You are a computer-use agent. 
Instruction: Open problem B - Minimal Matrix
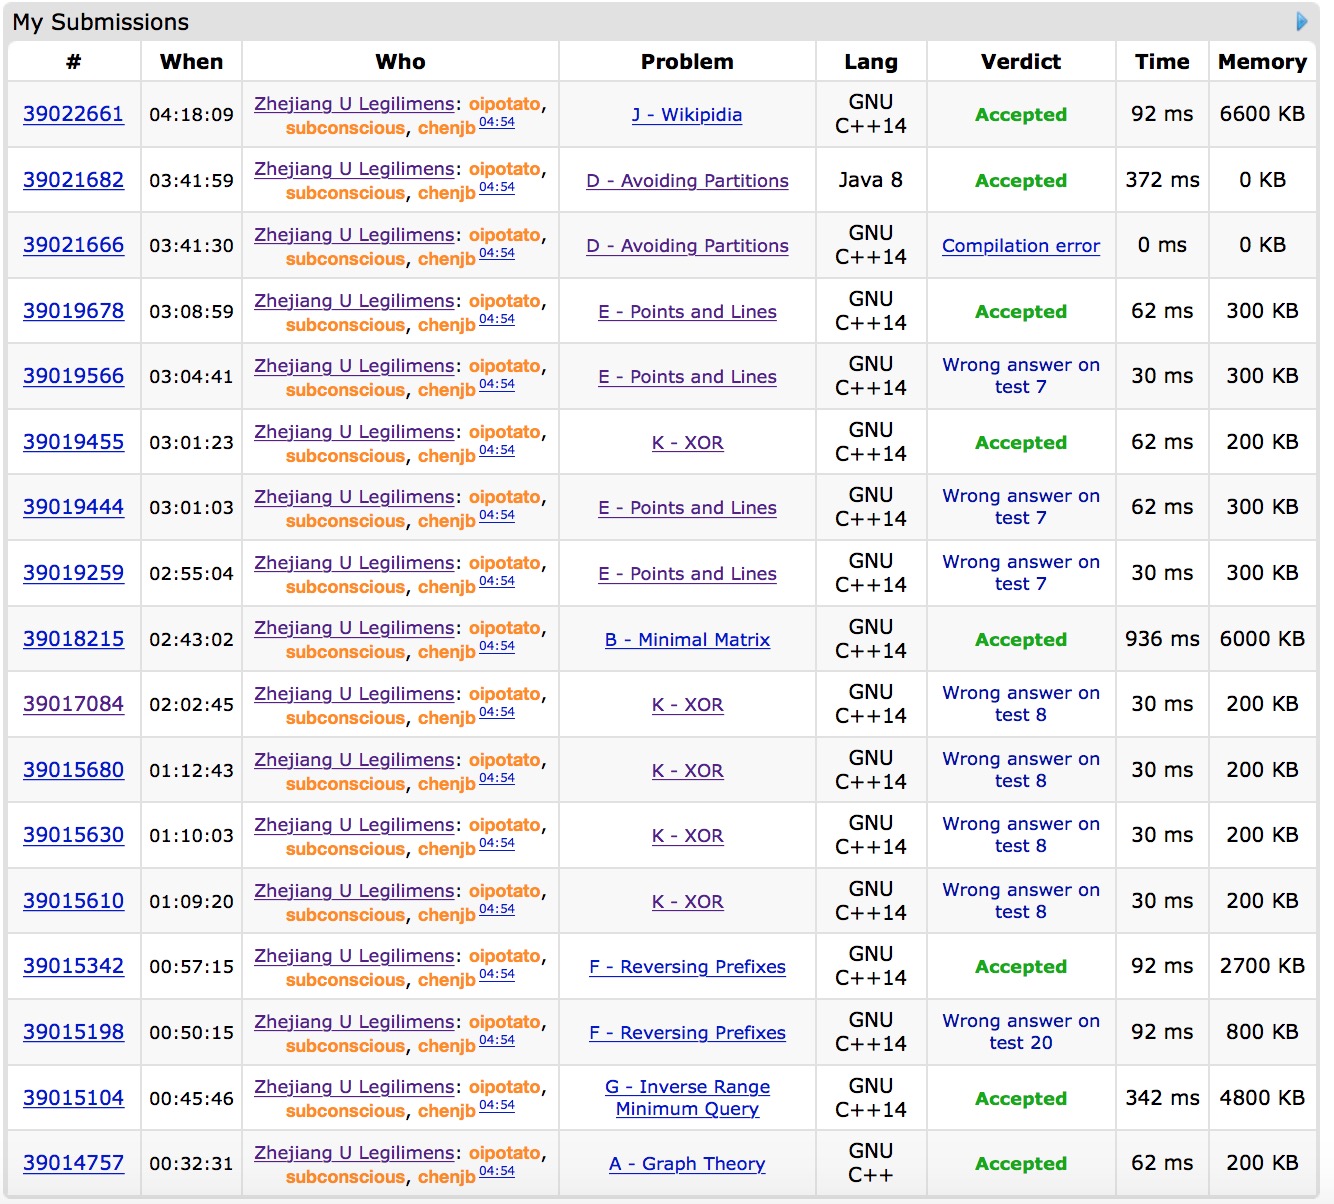(x=687, y=640)
